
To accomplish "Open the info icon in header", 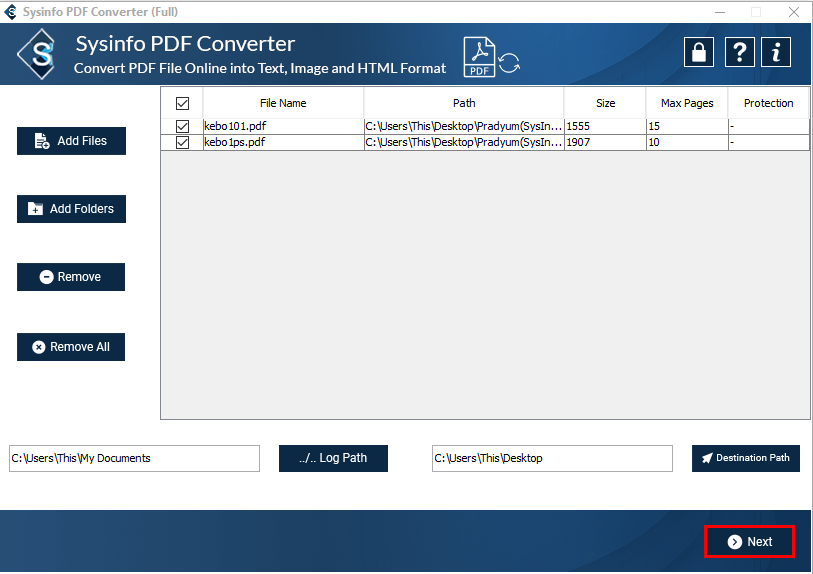I will tap(776, 53).
